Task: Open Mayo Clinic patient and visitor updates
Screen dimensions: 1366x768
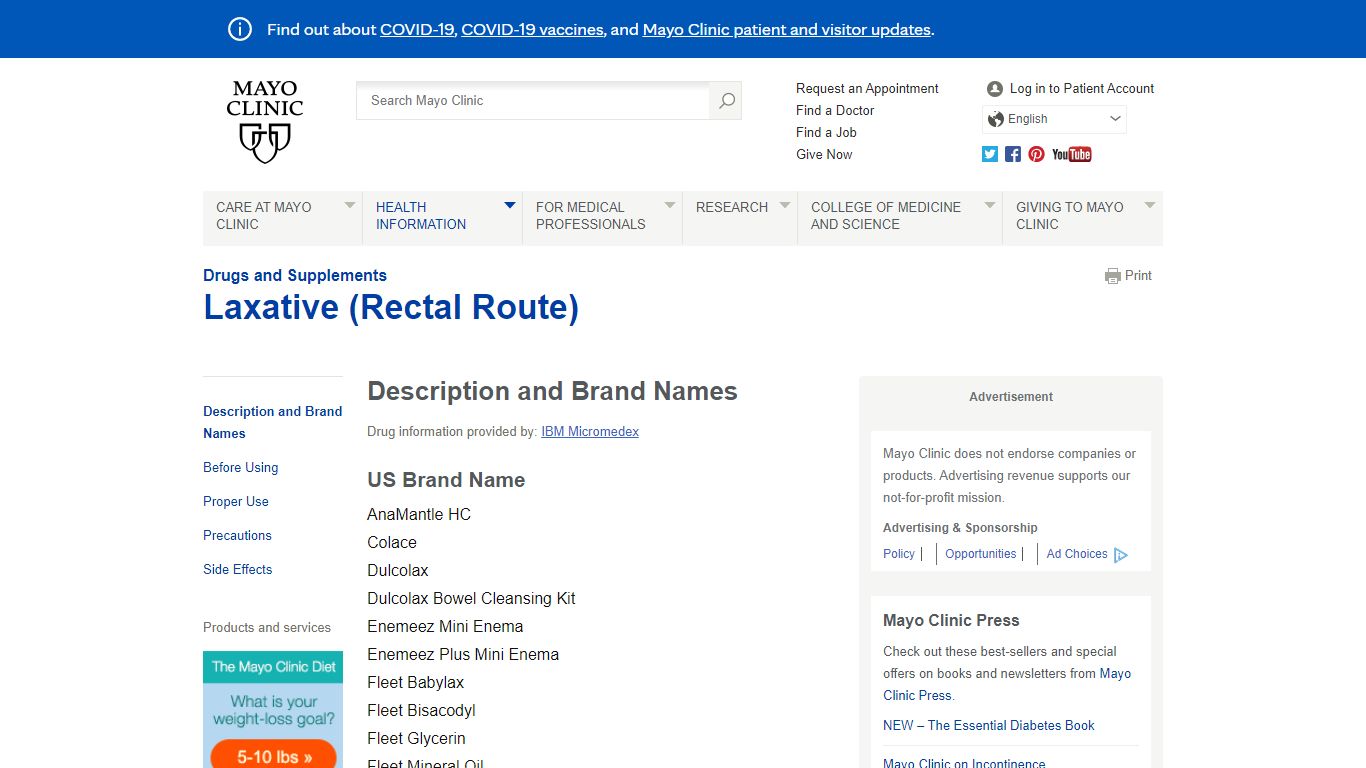Action: (787, 30)
